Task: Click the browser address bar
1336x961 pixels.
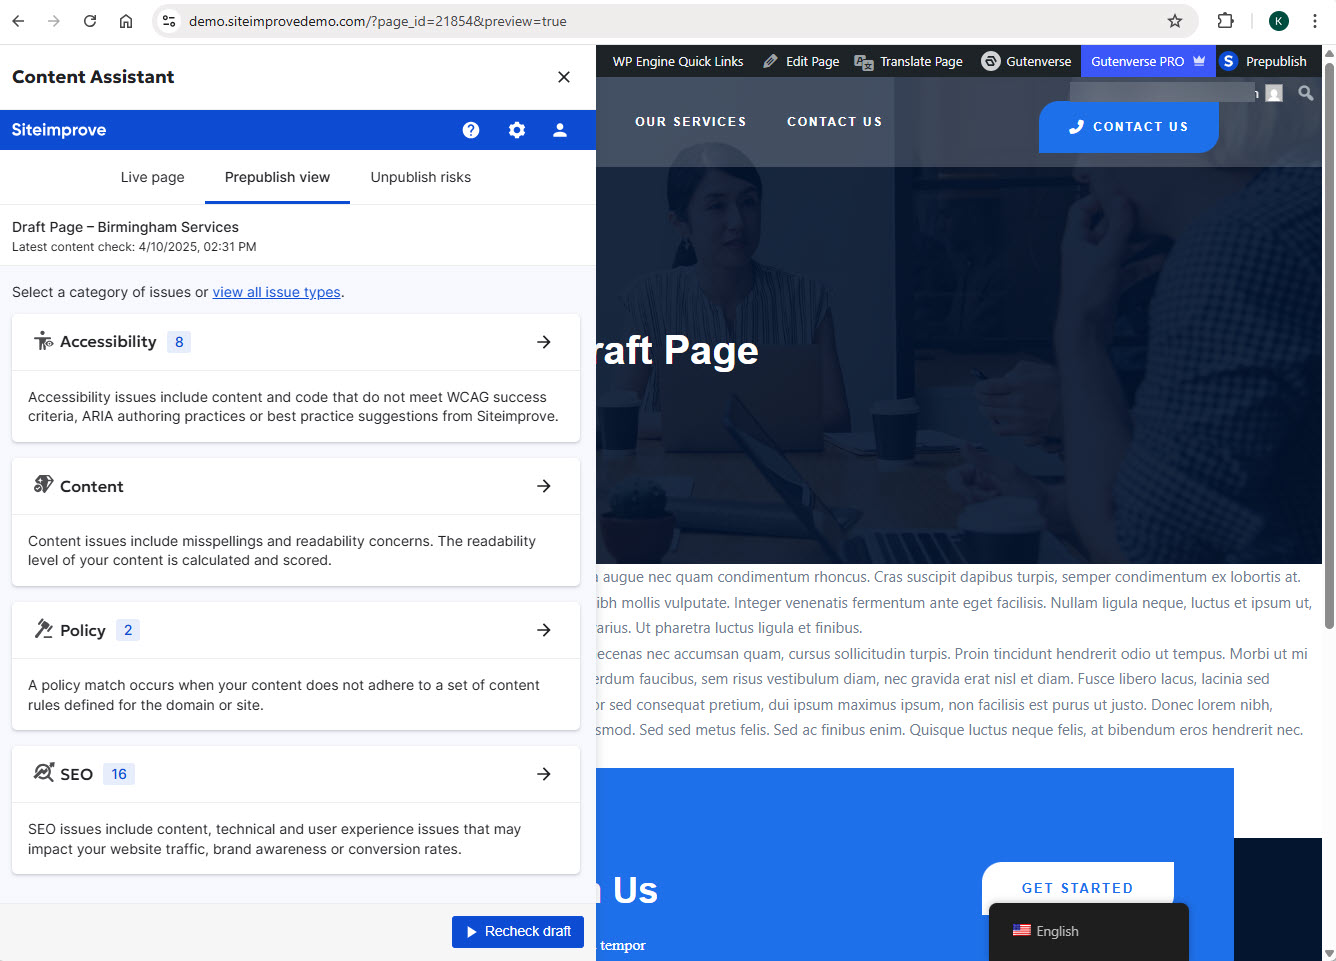Action: click(400, 20)
